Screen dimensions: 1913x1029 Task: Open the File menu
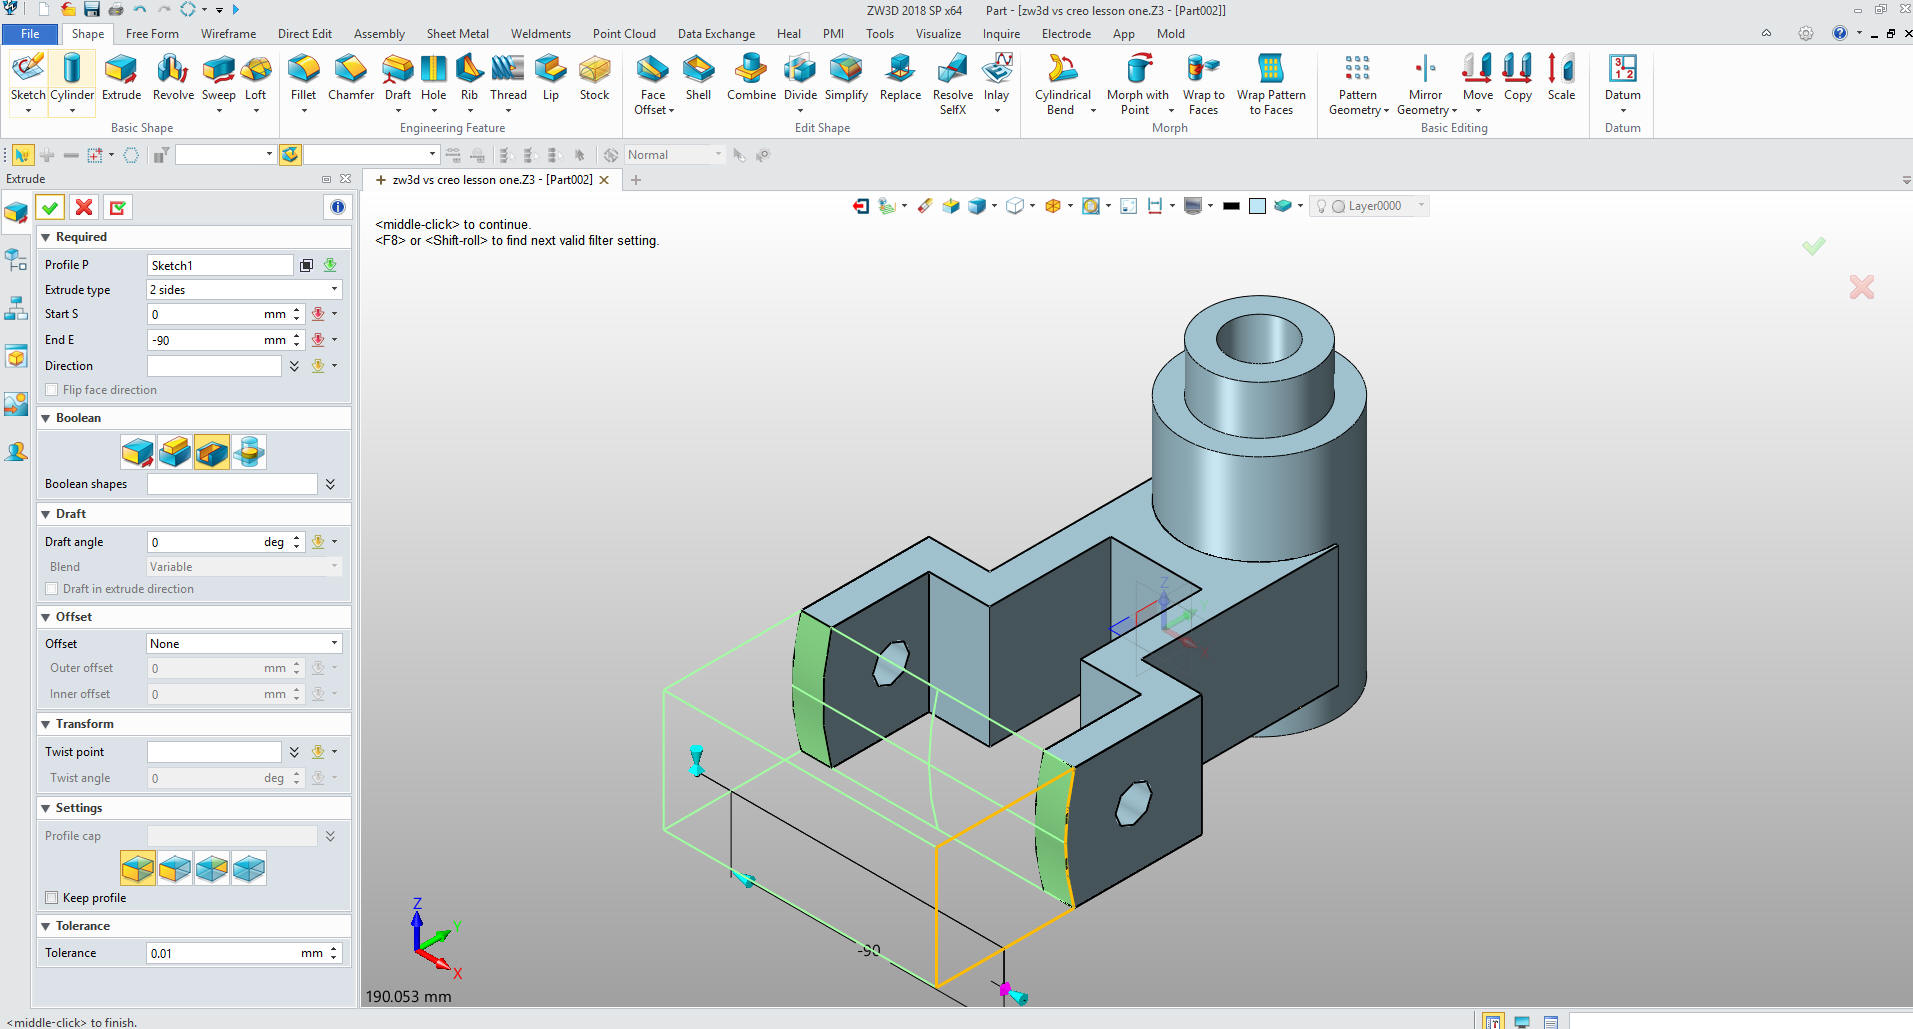[30, 33]
